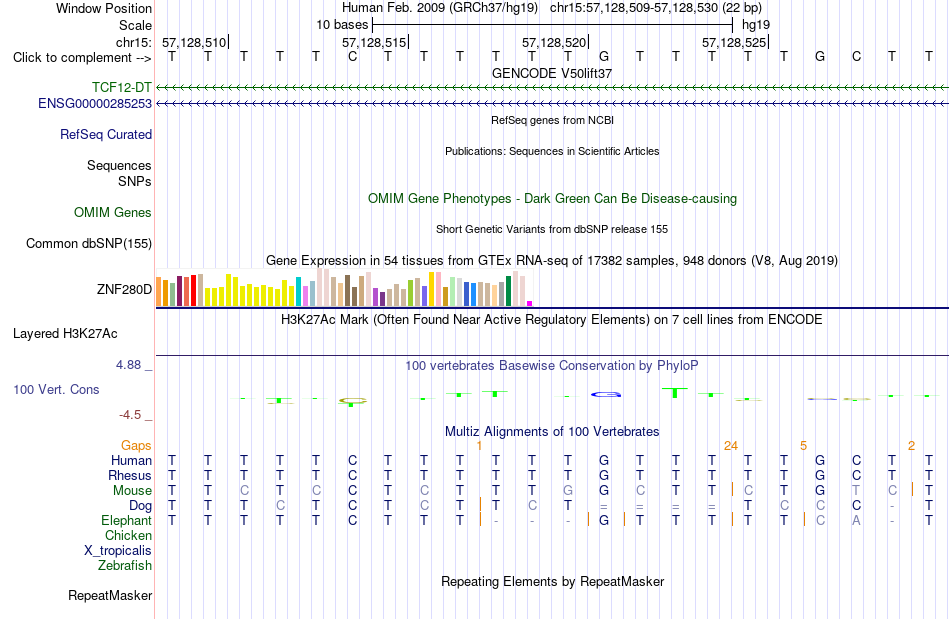Click the Human Feb. 2009 (GRCh37/hg19) header
Screen dimensions: 950x619
point(440,8)
